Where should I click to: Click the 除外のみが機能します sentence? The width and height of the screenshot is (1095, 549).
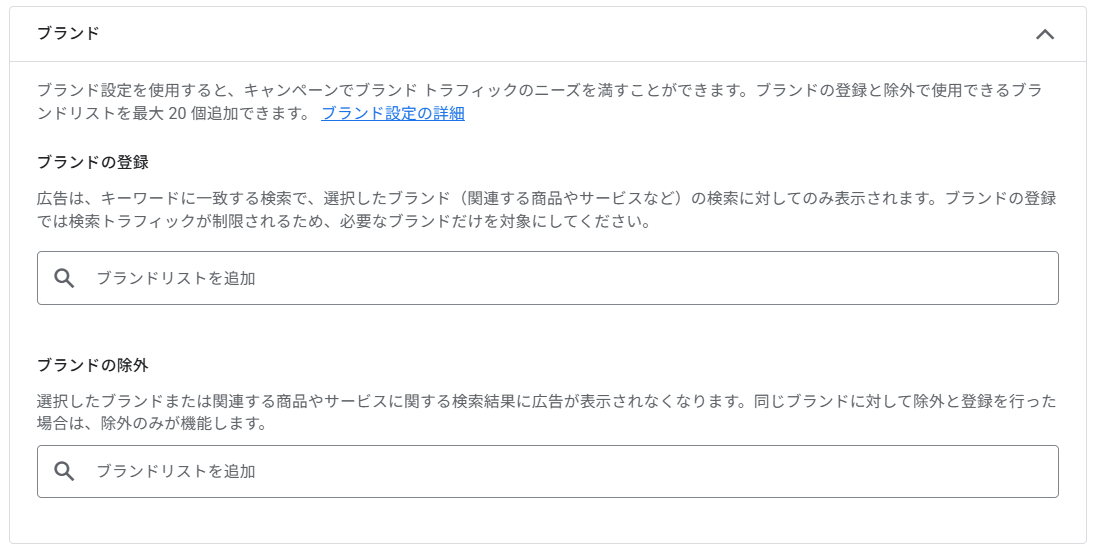point(184,424)
